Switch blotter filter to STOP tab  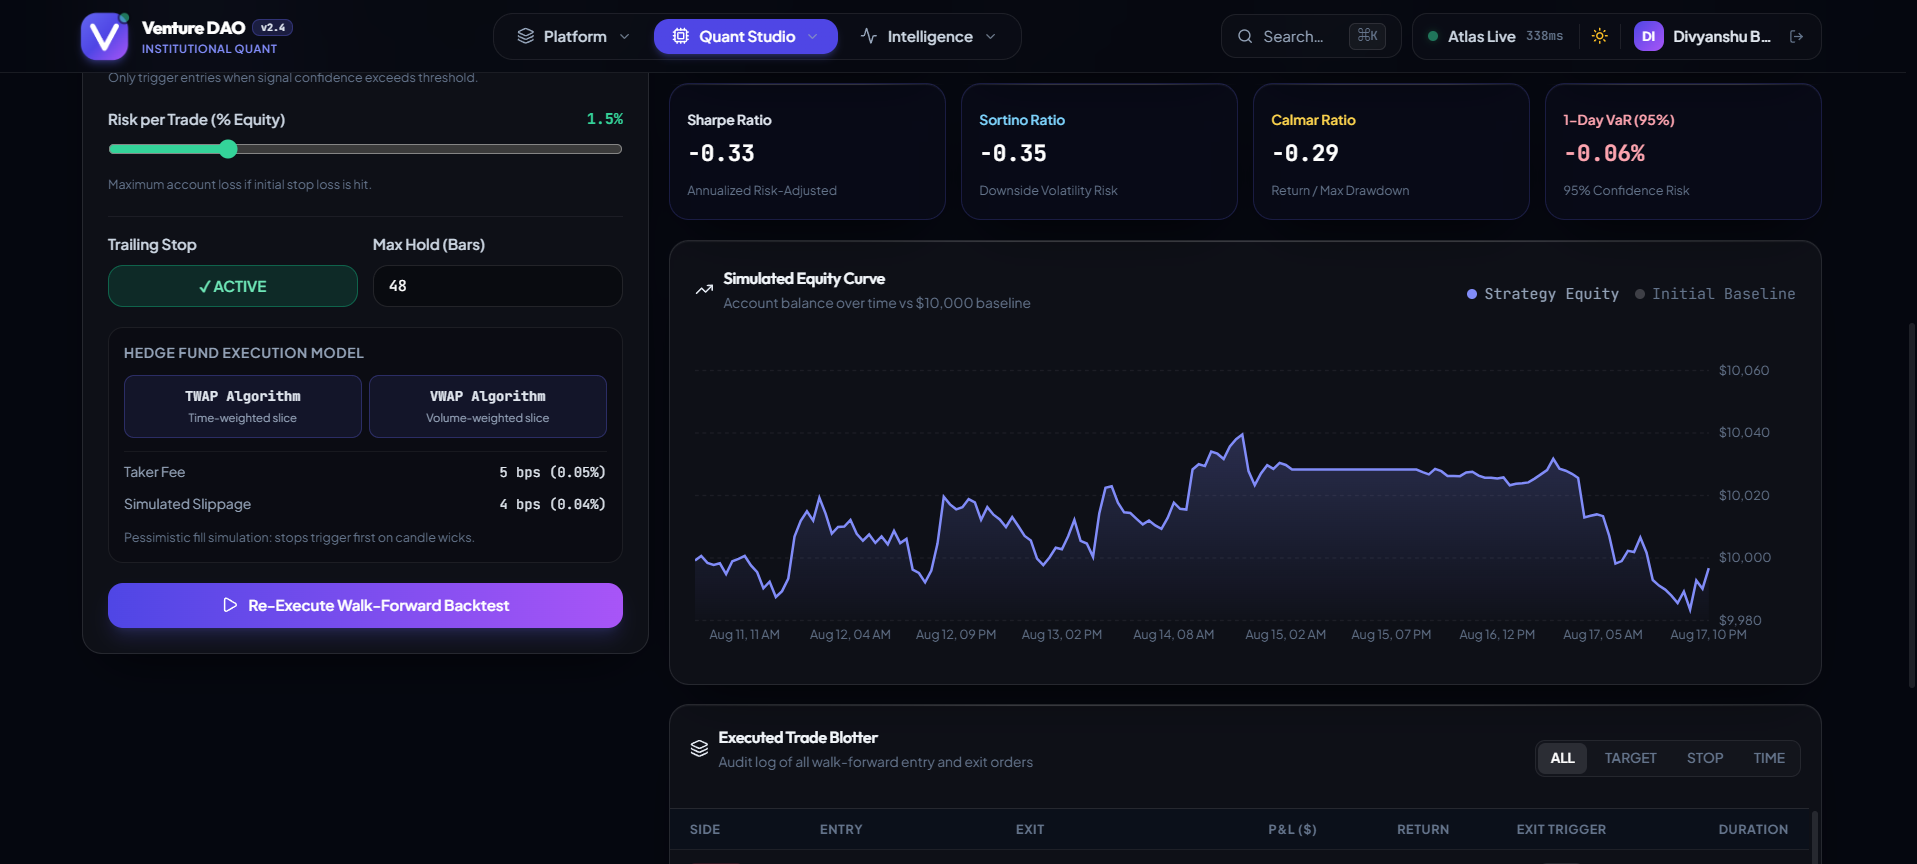pos(1705,758)
